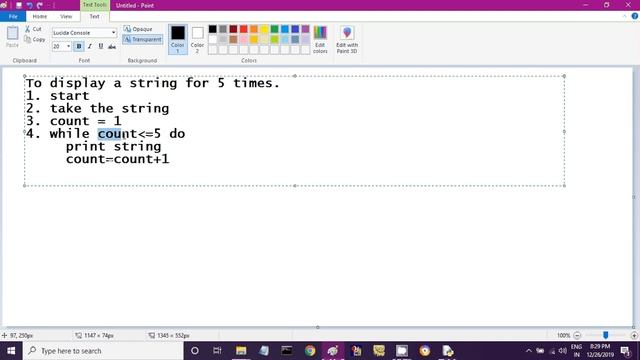Toggle Underline formatting

click(101, 47)
